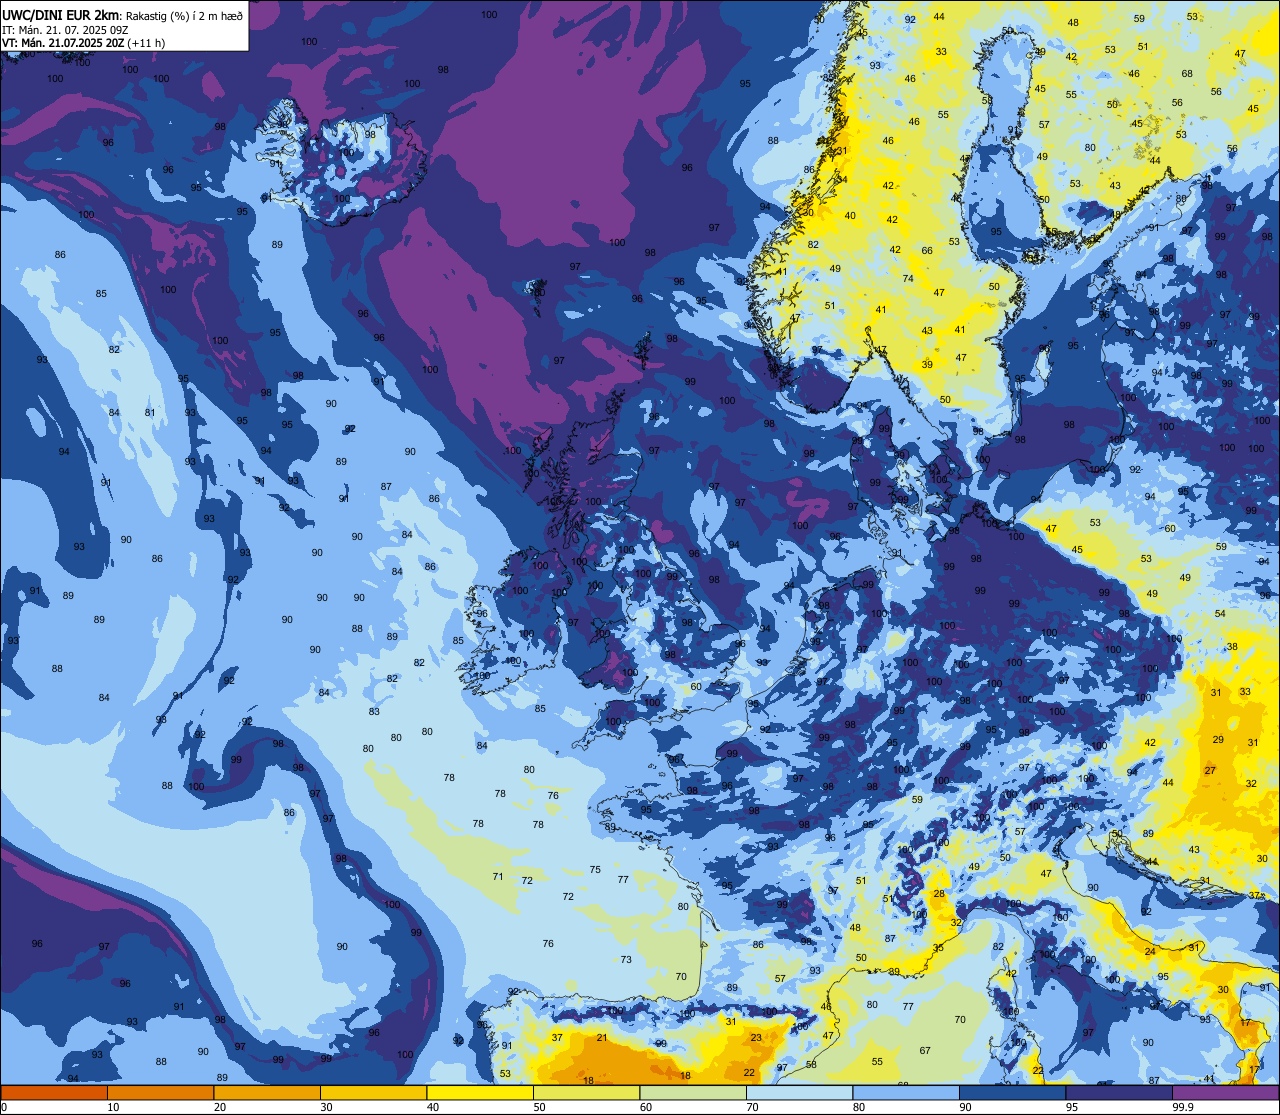Pick the 30–40 legend color segment
The image size is (1280, 1115).
tap(373, 1092)
